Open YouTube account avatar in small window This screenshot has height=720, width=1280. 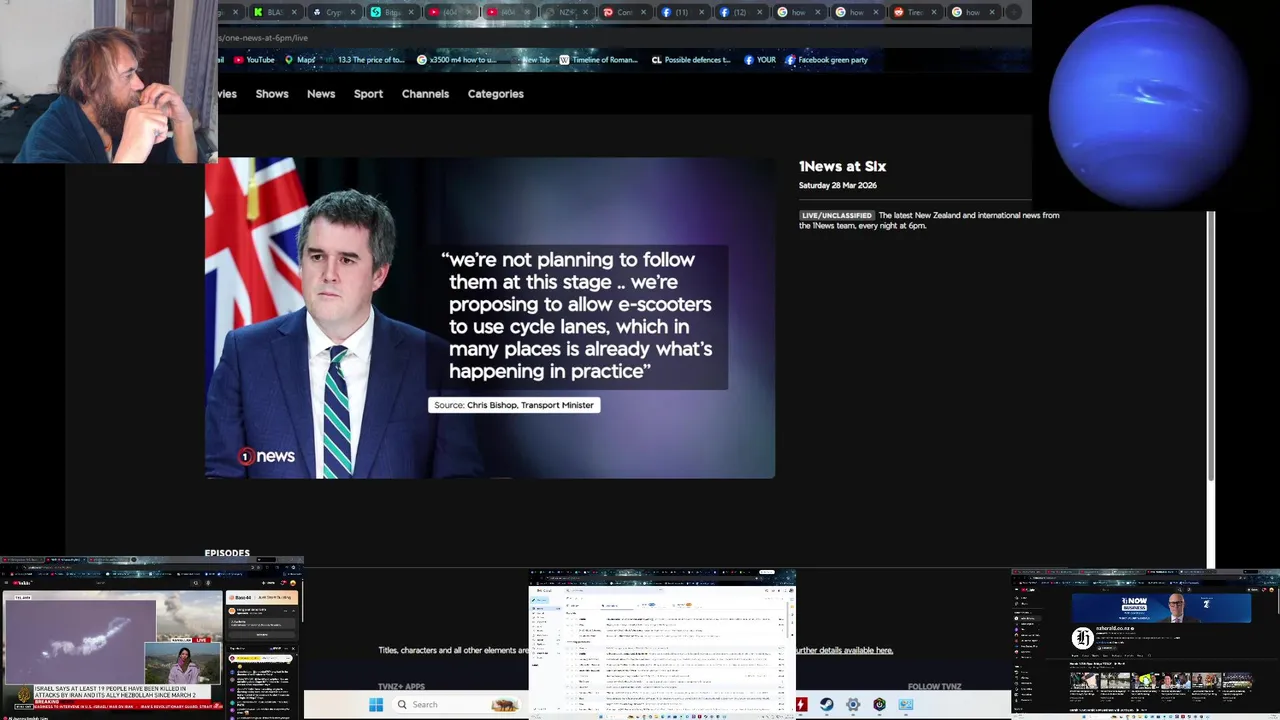(x=294, y=582)
